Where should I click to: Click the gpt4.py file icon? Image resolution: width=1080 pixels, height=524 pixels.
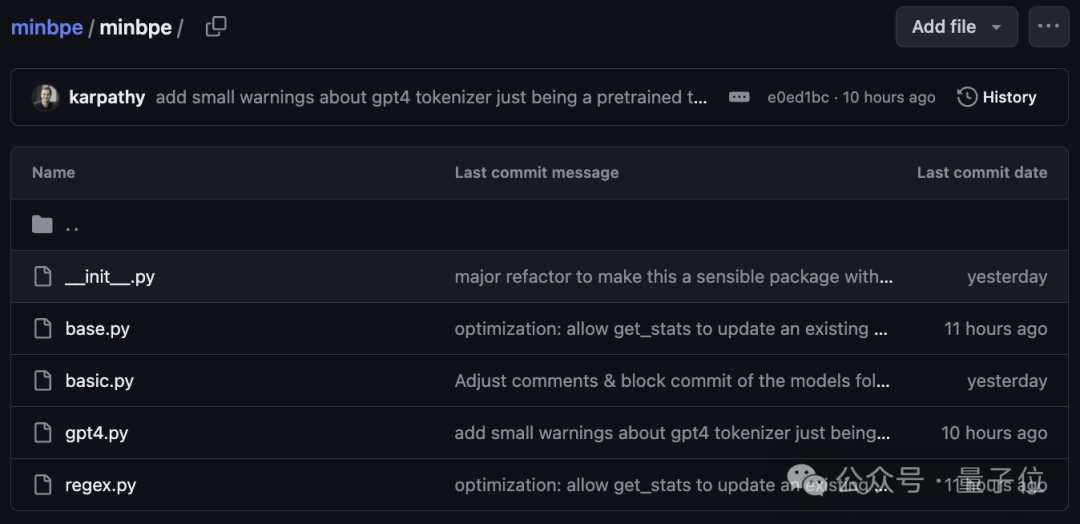[x=42, y=433]
